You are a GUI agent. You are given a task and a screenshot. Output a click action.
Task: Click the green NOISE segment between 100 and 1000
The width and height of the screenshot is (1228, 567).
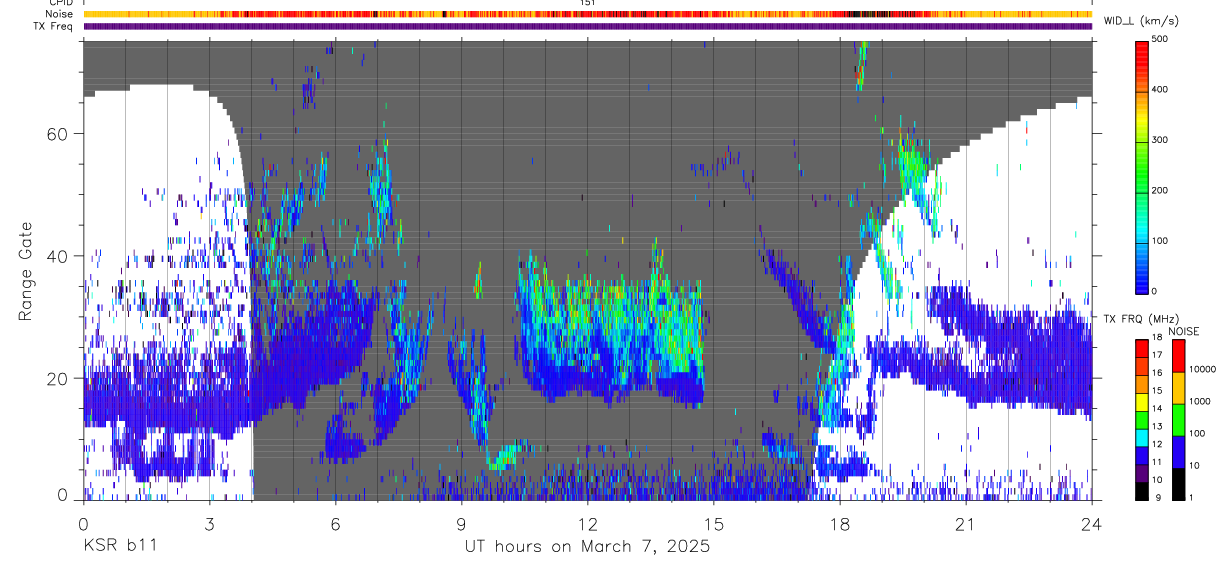click(x=1178, y=418)
